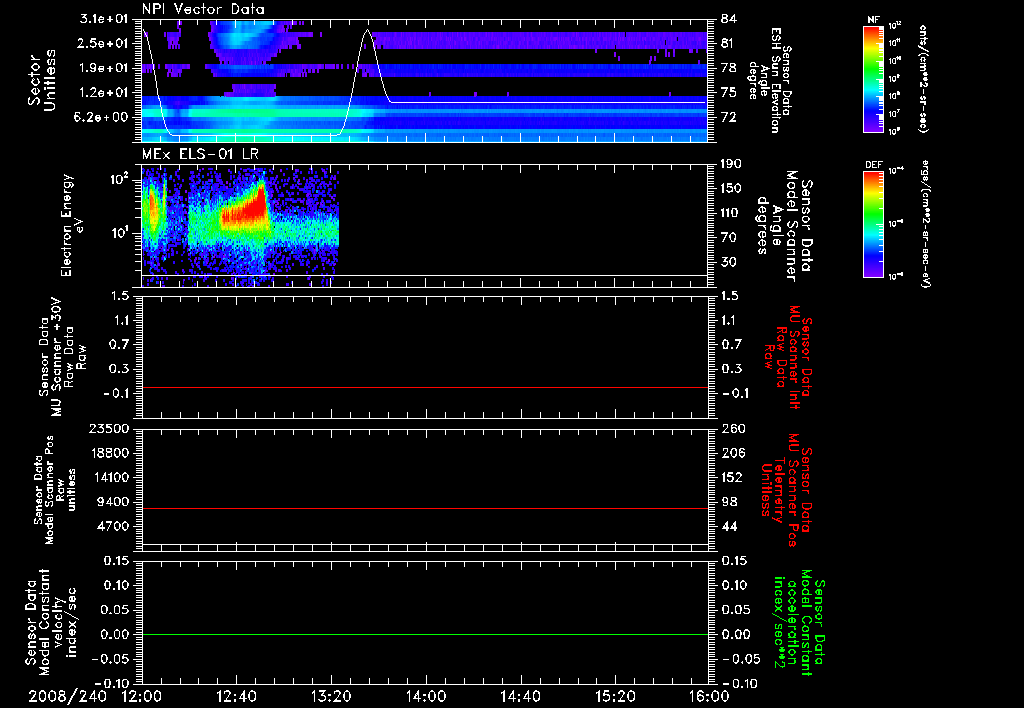
Task: Click the 44 telemetry axis tick
Action: (728, 526)
